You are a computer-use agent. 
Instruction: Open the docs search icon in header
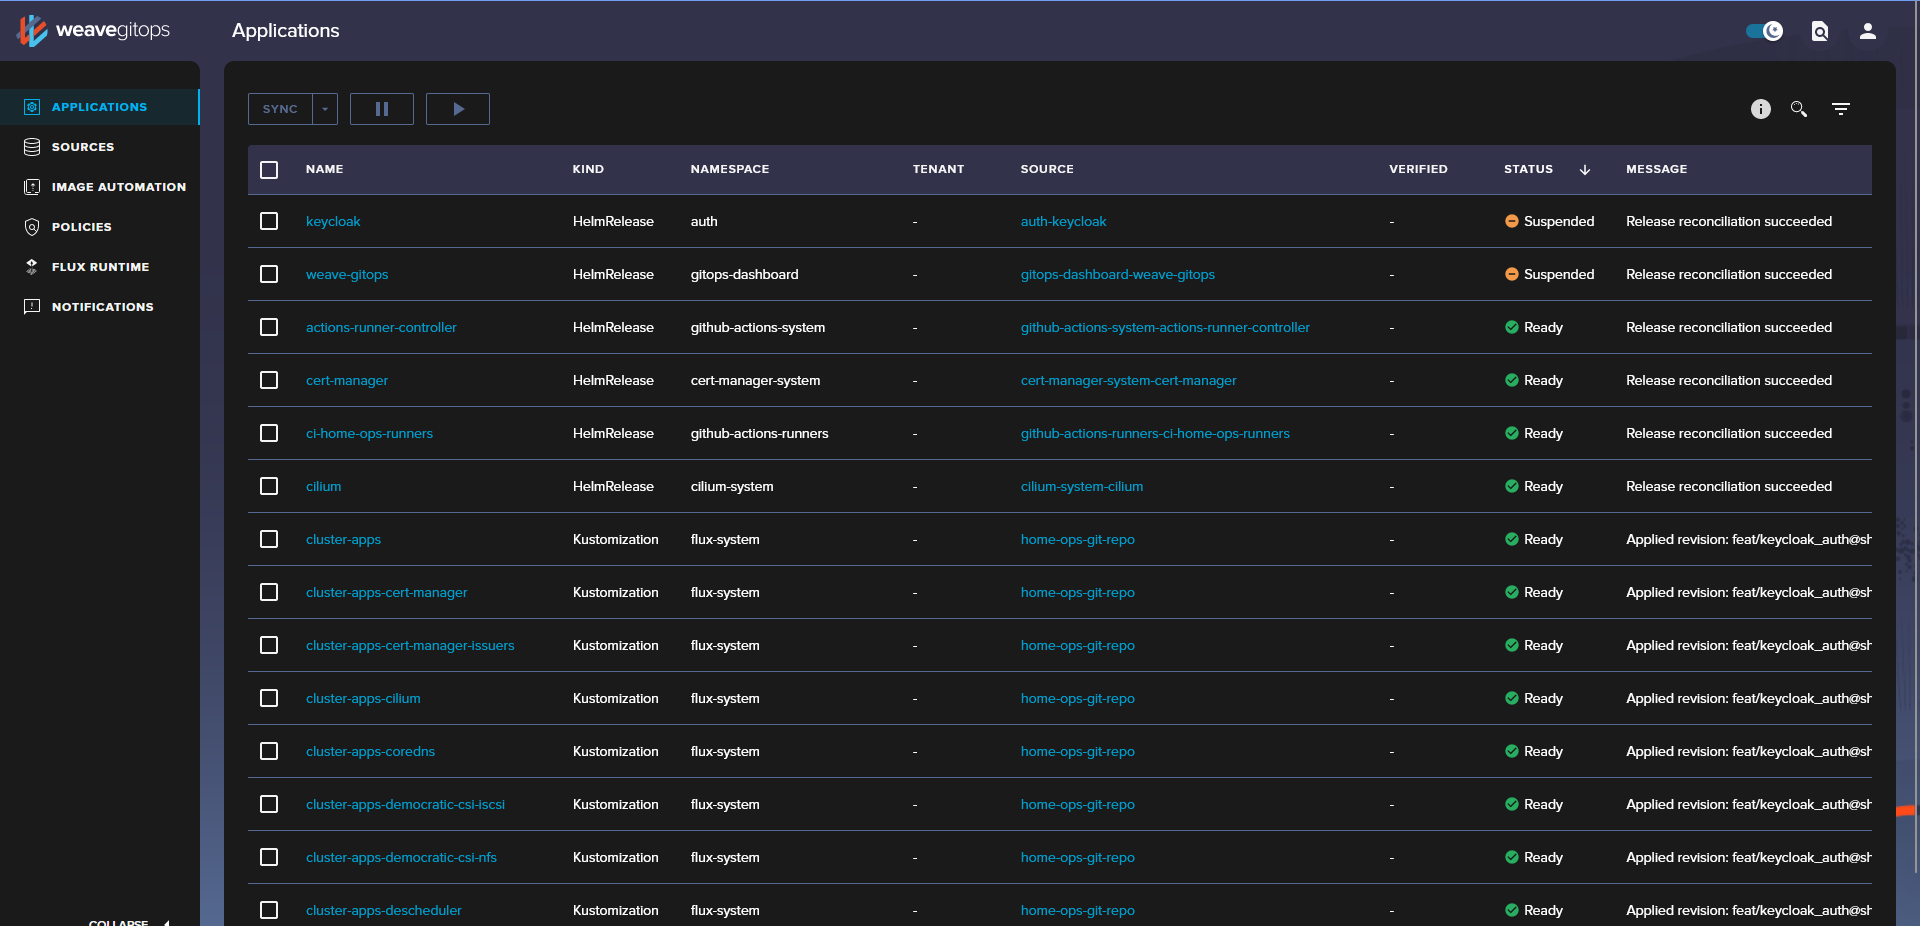(x=1820, y=31)
